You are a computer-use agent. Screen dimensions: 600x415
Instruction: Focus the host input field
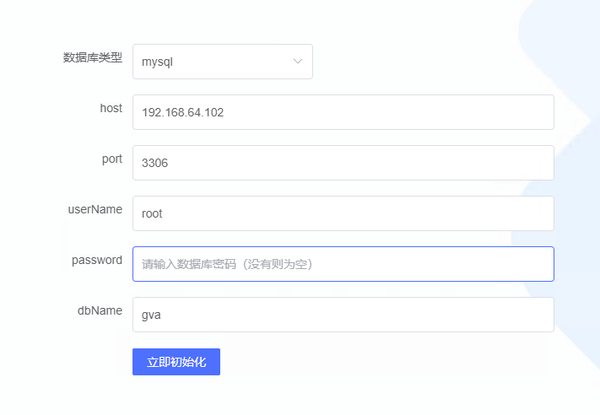[343, 112]
